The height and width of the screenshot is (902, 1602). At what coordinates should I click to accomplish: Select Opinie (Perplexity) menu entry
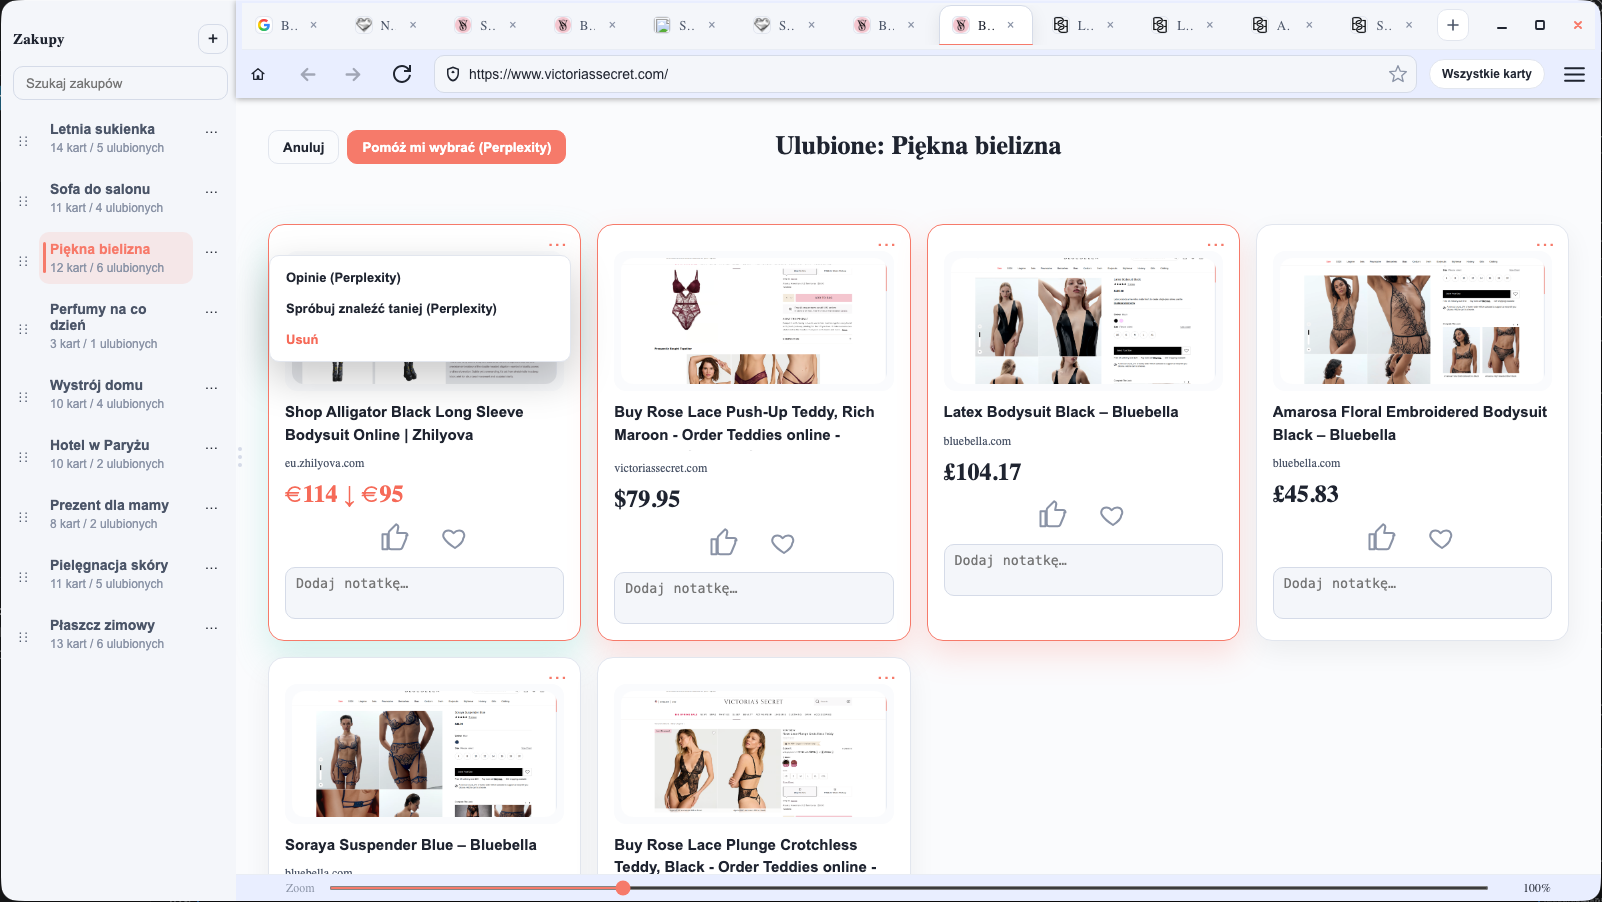[343, 278]
